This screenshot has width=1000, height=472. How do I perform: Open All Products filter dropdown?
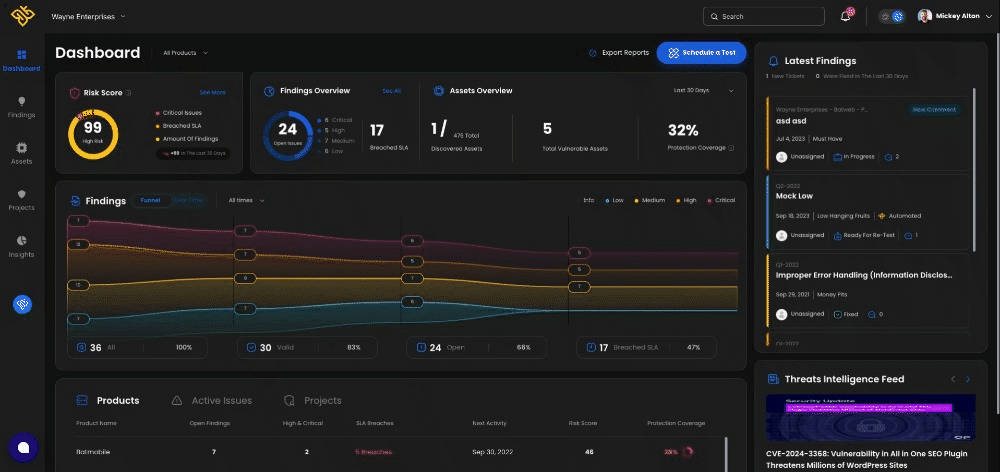pos(186,53)
